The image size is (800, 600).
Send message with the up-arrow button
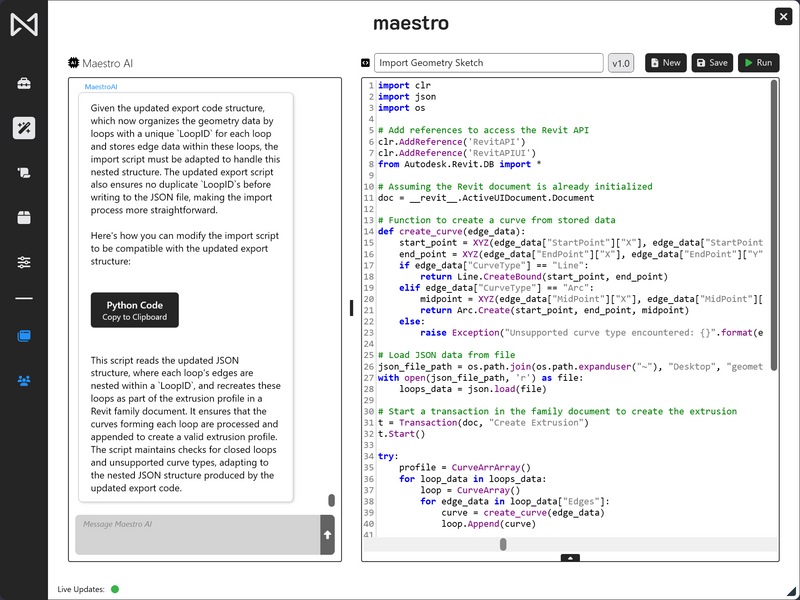pos(327,535)
